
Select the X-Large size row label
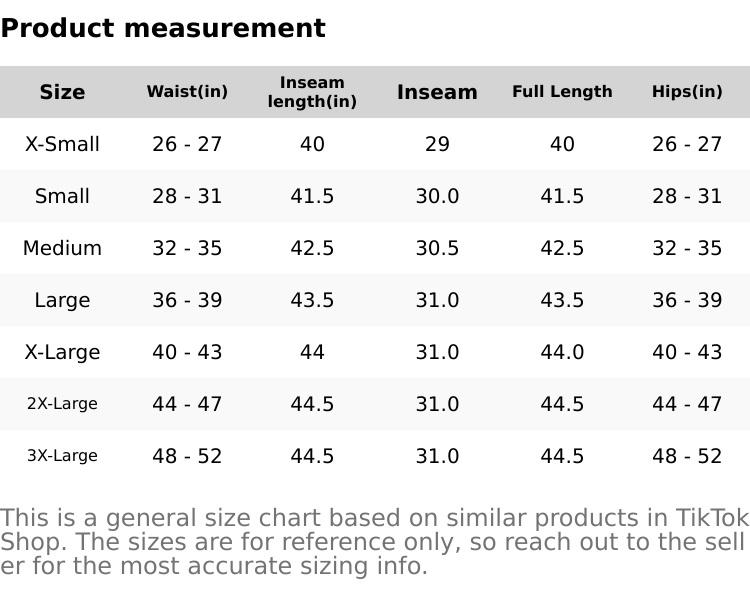coord(62,352)
